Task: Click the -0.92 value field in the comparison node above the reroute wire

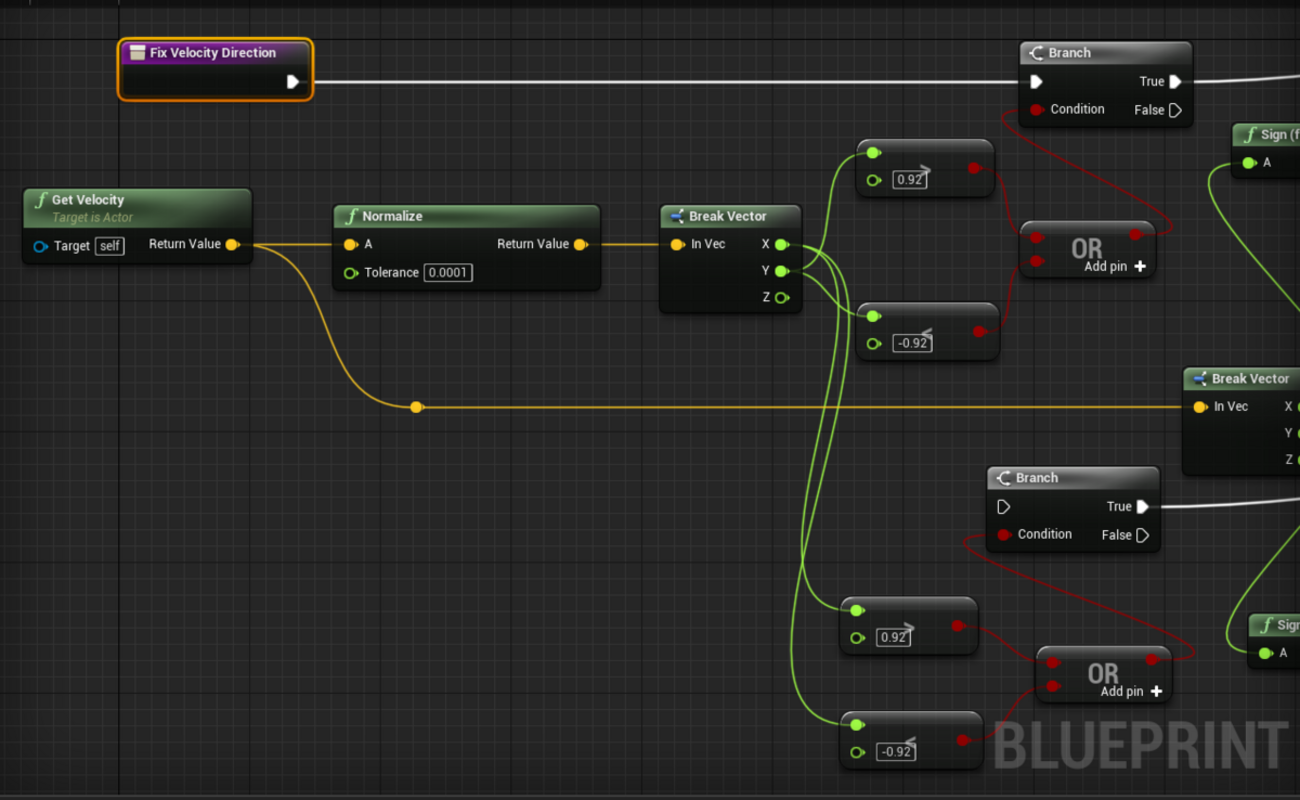Action: (x=913, y=343)
